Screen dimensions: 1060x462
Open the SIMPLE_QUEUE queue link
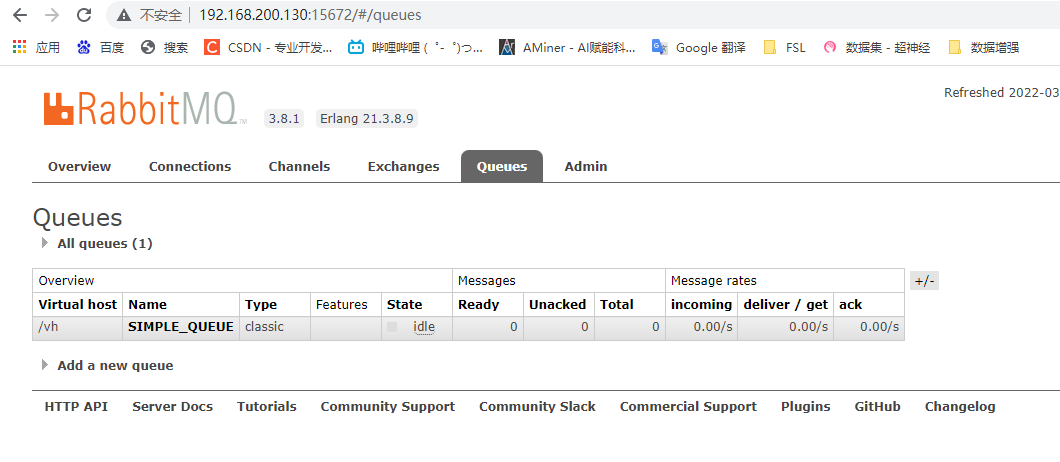click(181, 327)
